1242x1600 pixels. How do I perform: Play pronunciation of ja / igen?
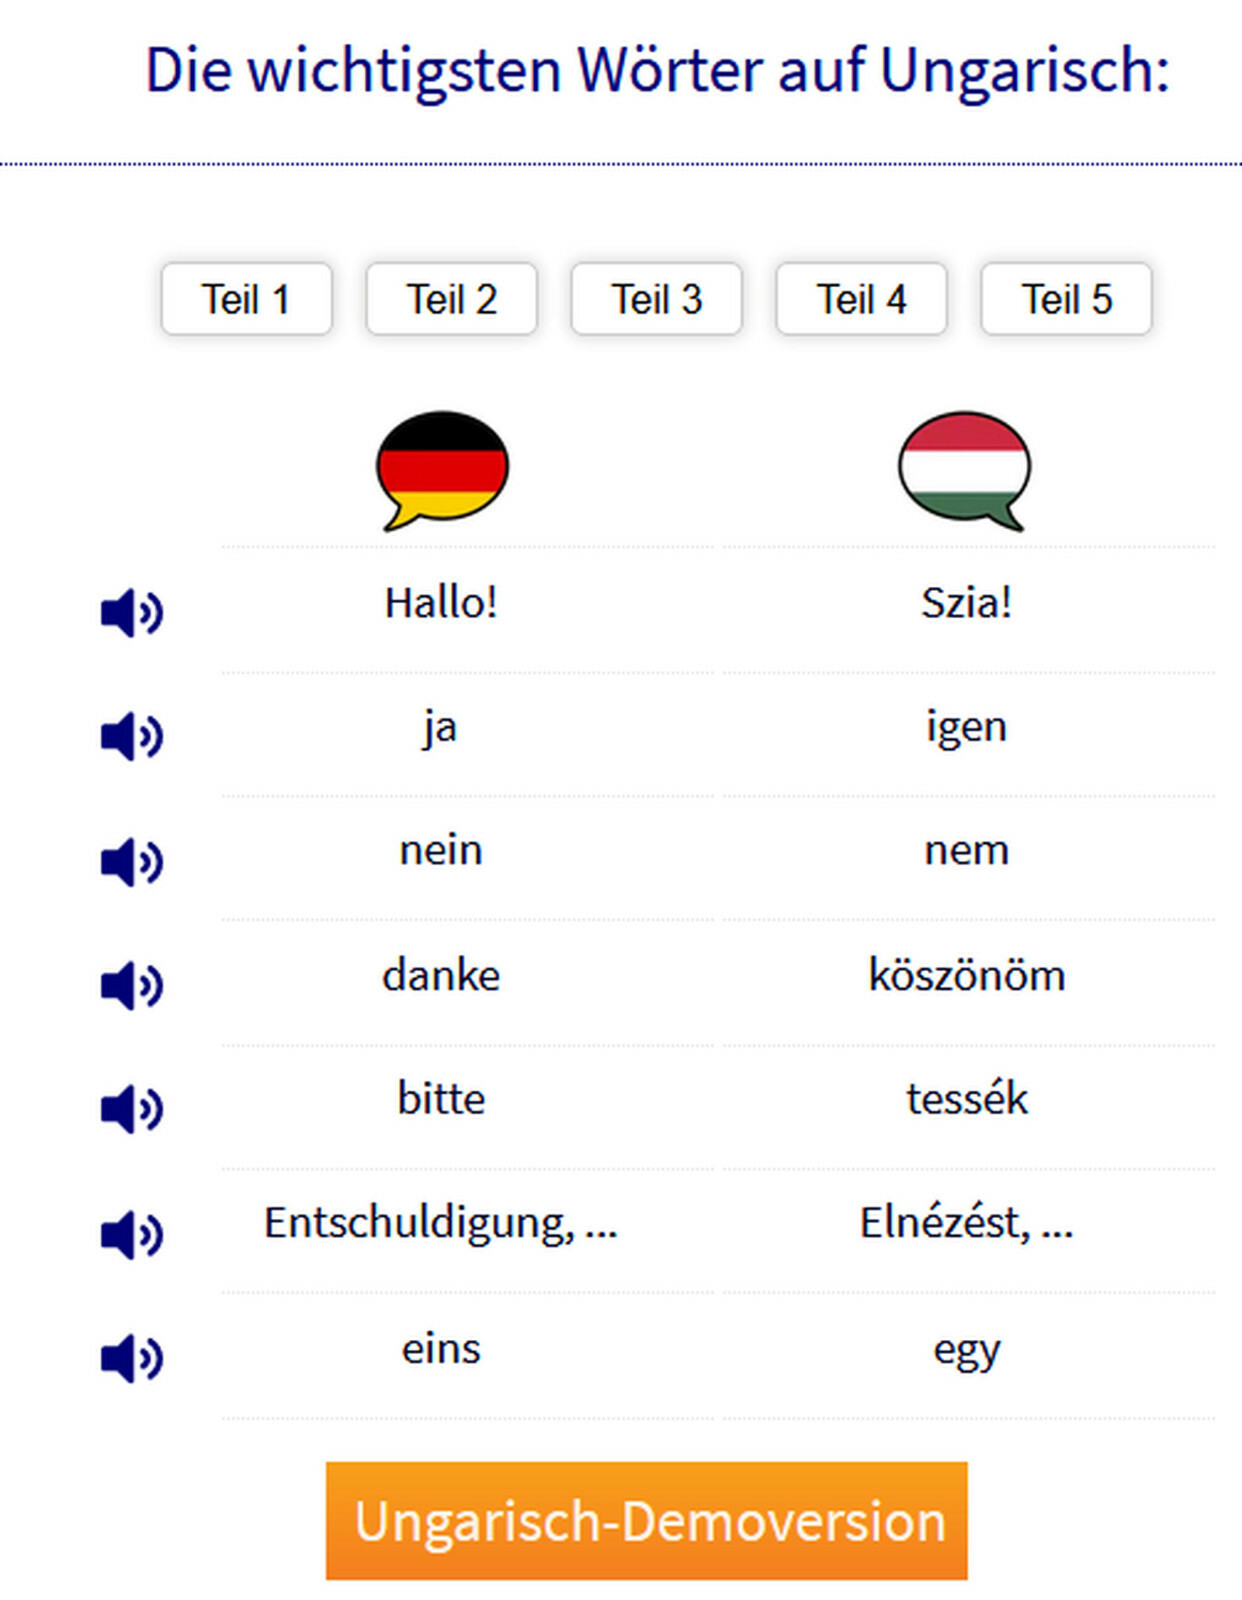tap(131, 737)
